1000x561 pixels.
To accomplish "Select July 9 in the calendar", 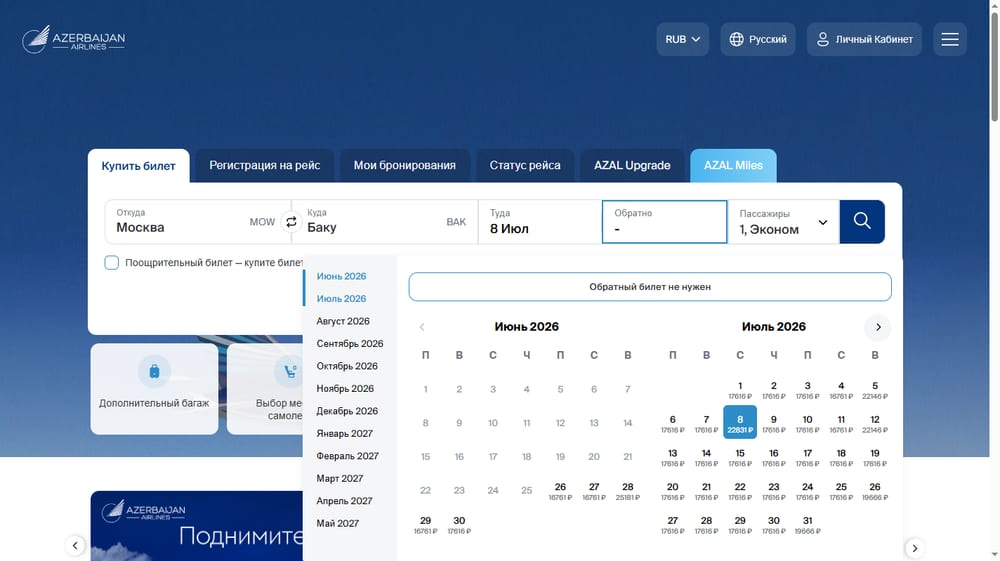I will point(774,423).
